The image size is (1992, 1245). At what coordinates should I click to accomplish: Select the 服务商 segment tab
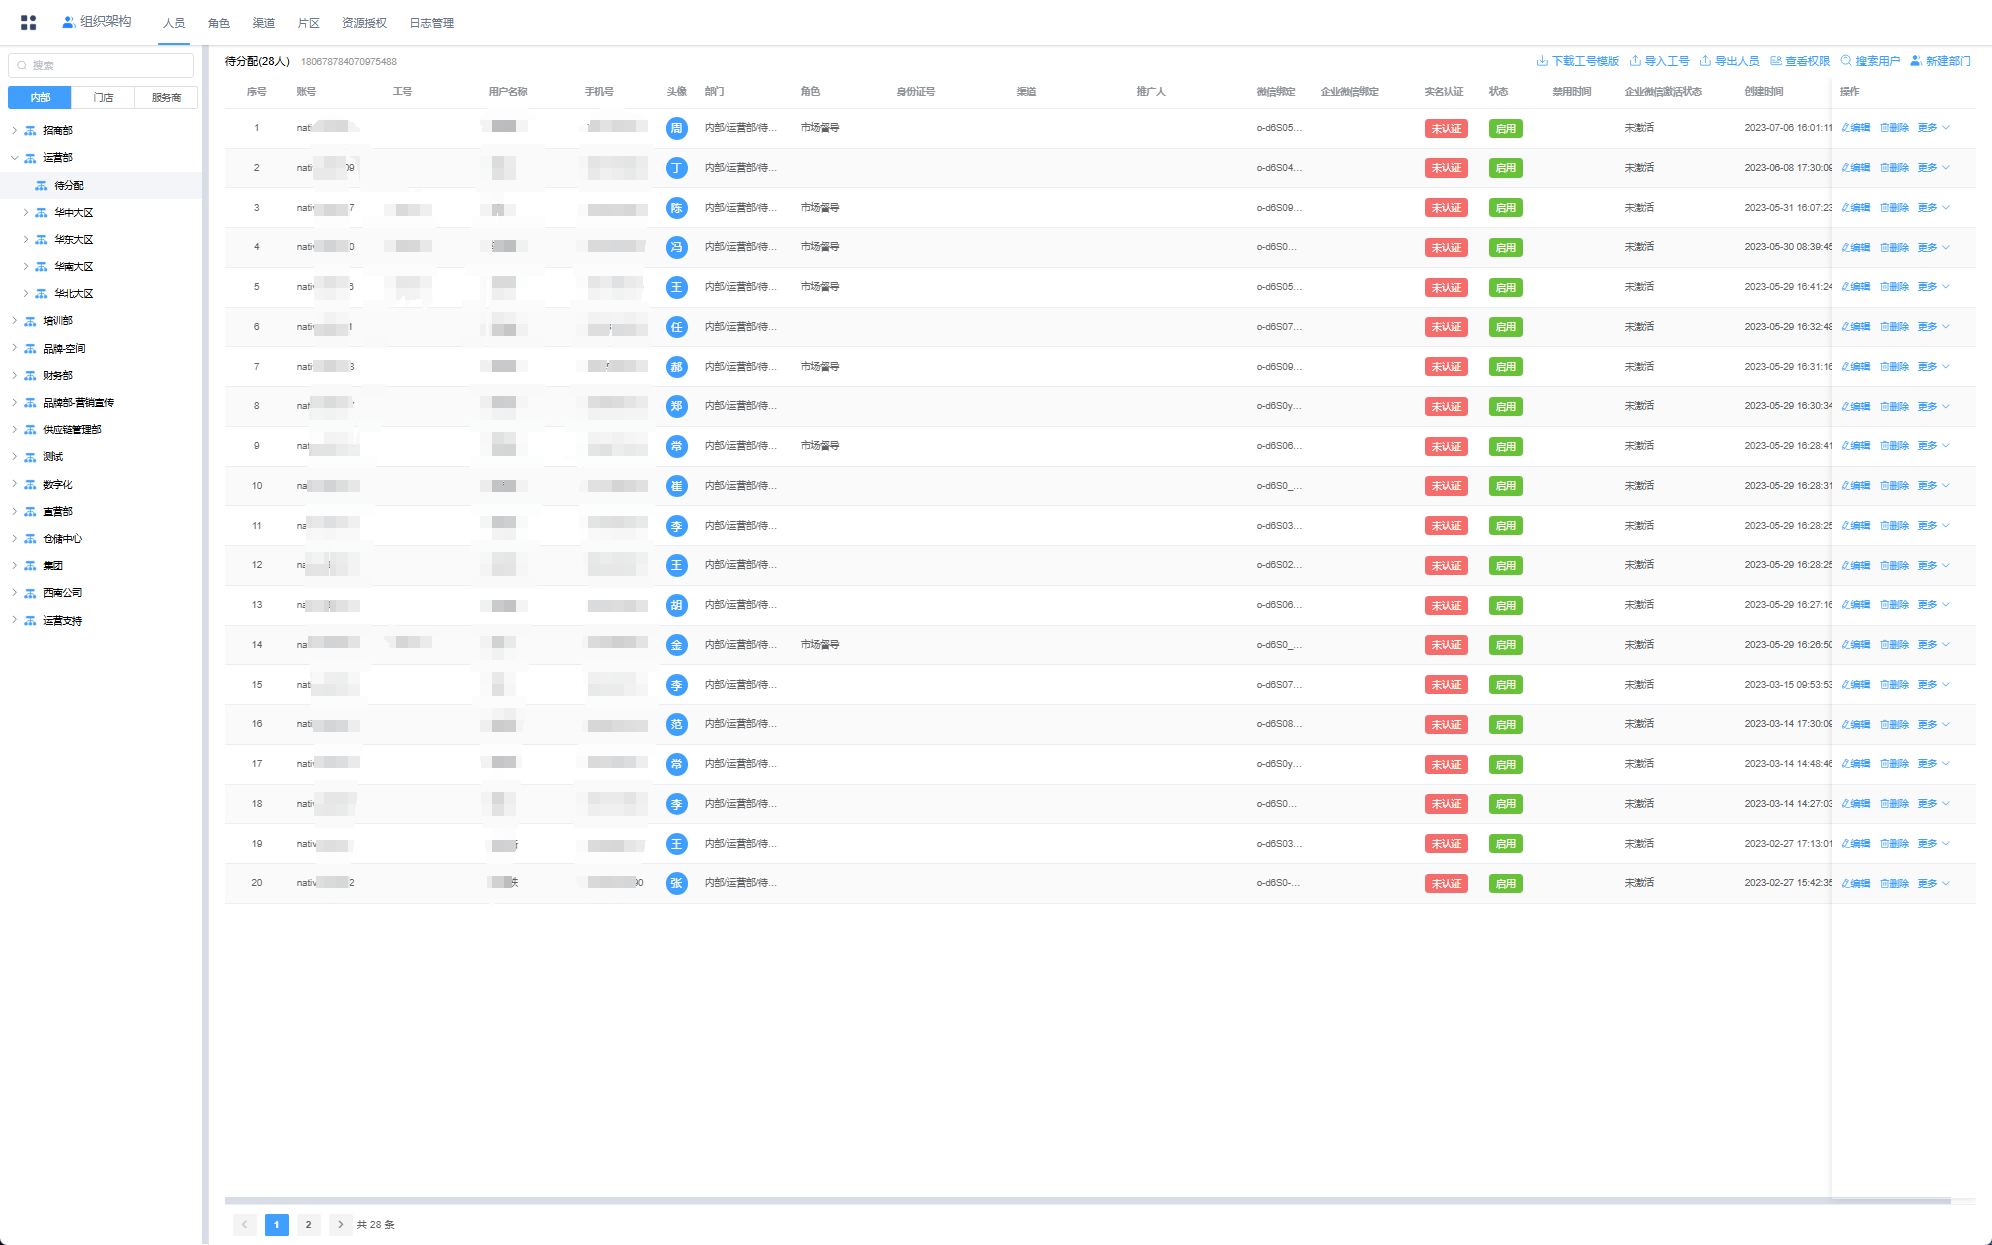[x=166, y=97]
